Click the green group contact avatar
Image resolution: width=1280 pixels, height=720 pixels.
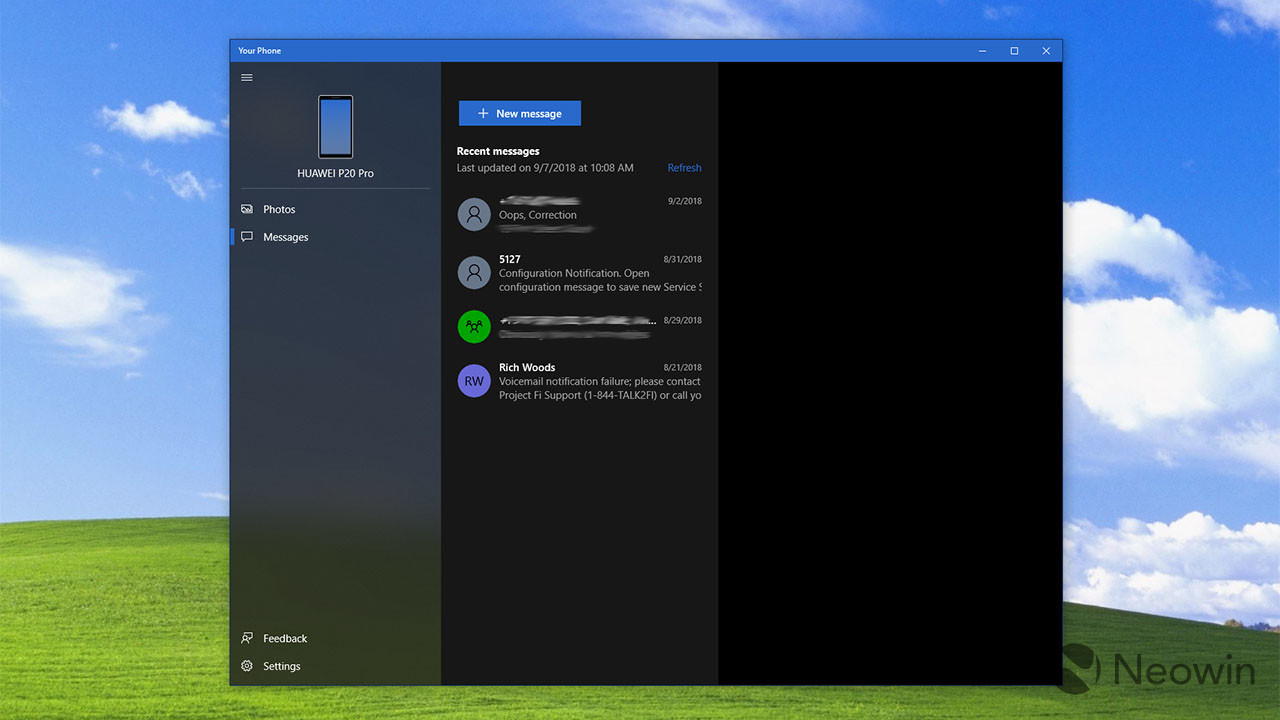[474, 327]
